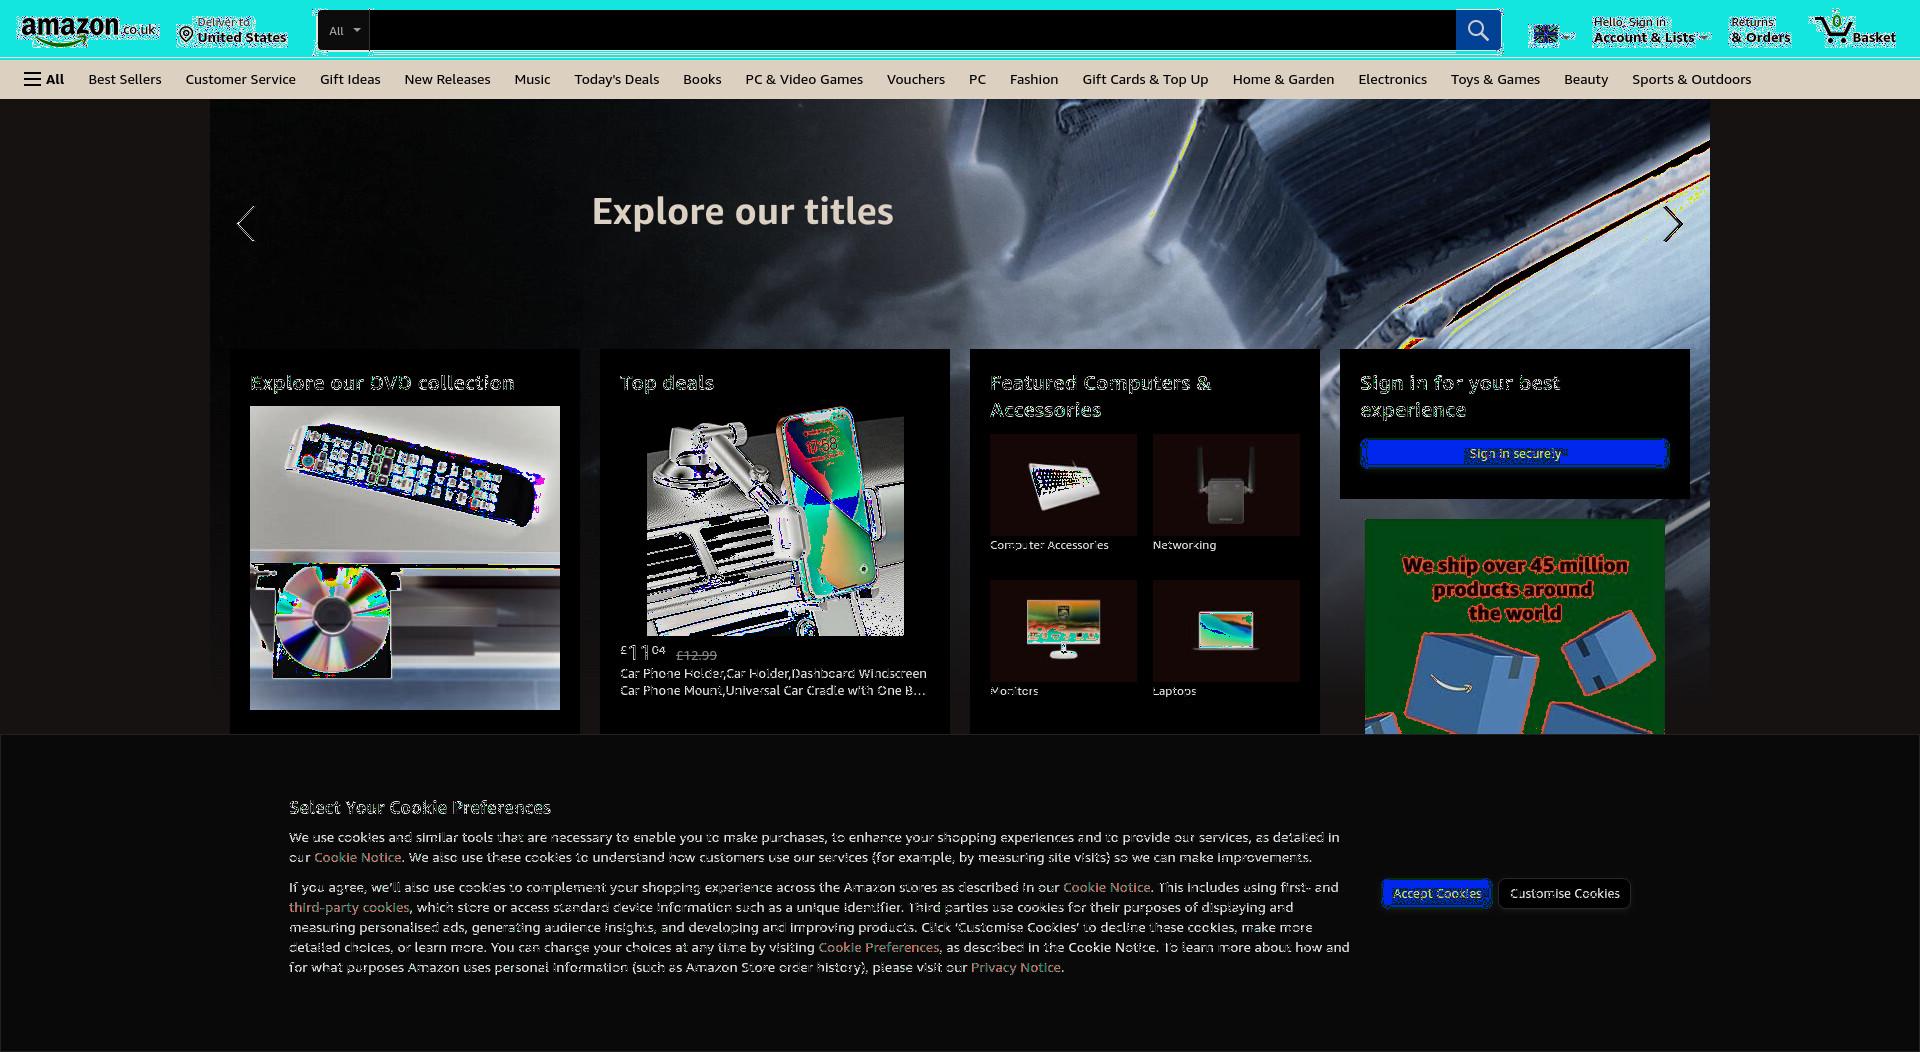Open Best Sellers
The image size is (1920, 1052).
125,79
